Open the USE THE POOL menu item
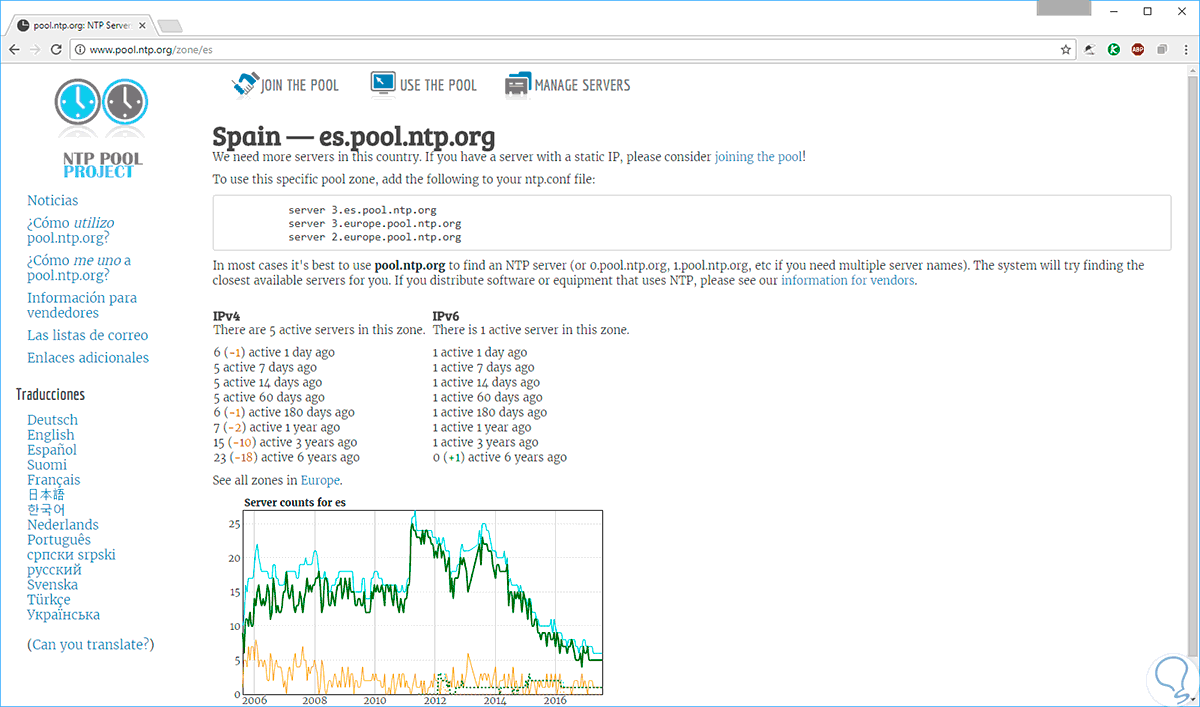Image resolution: width=1200 pixels, height=707 pixels. pyautogui.click(x=438, y=85)
